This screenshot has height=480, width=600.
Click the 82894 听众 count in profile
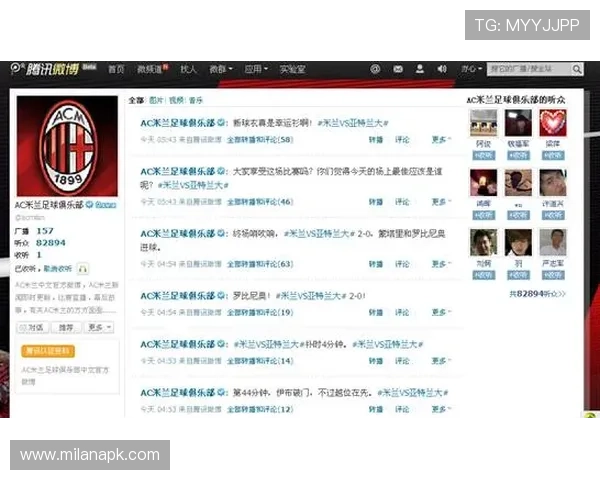[x=51, y=243]
